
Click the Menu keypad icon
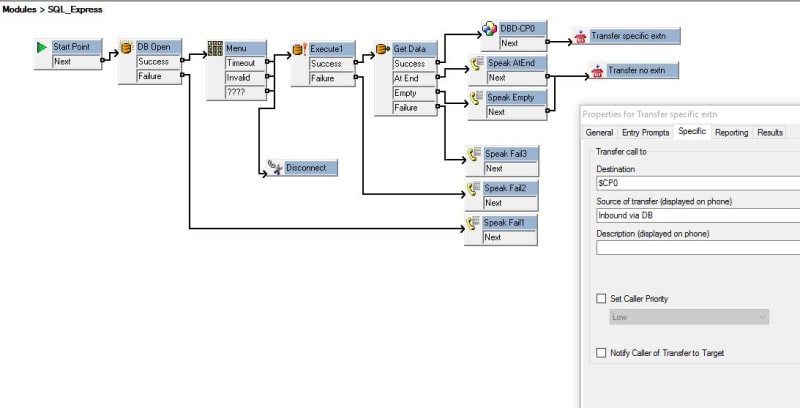click(215, 48)
